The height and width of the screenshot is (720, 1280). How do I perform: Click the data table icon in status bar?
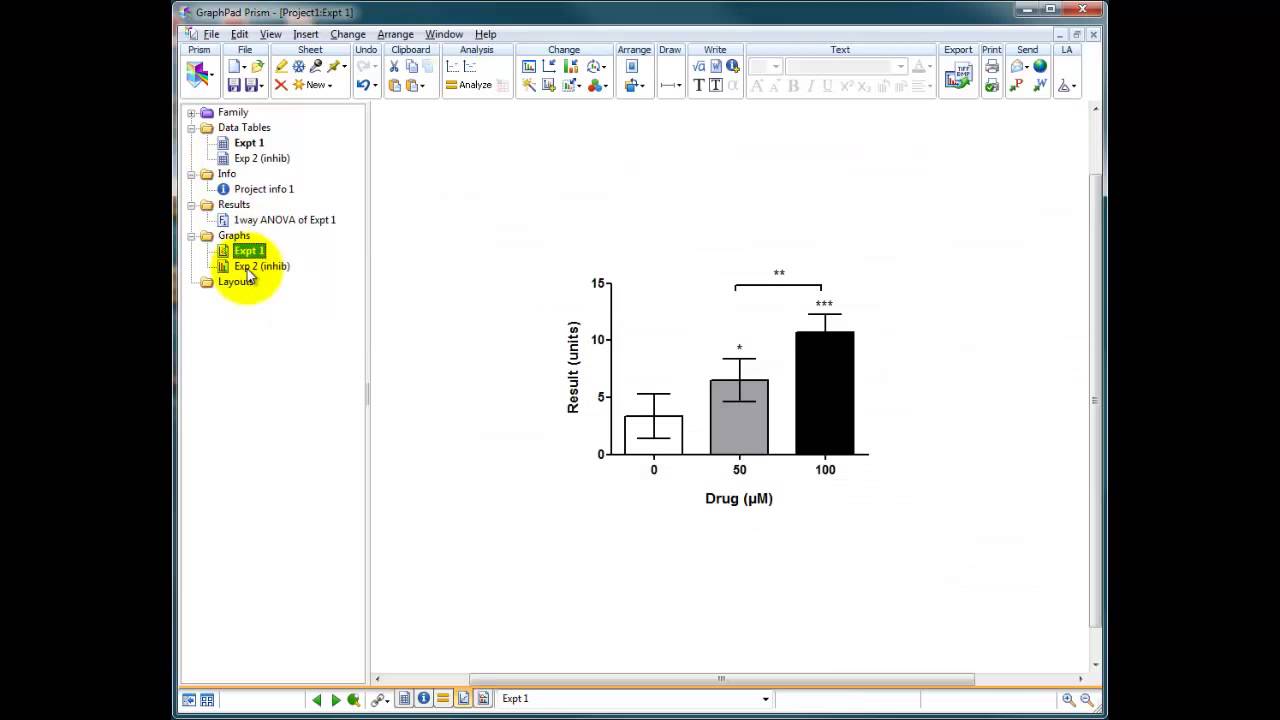(405, 699)
